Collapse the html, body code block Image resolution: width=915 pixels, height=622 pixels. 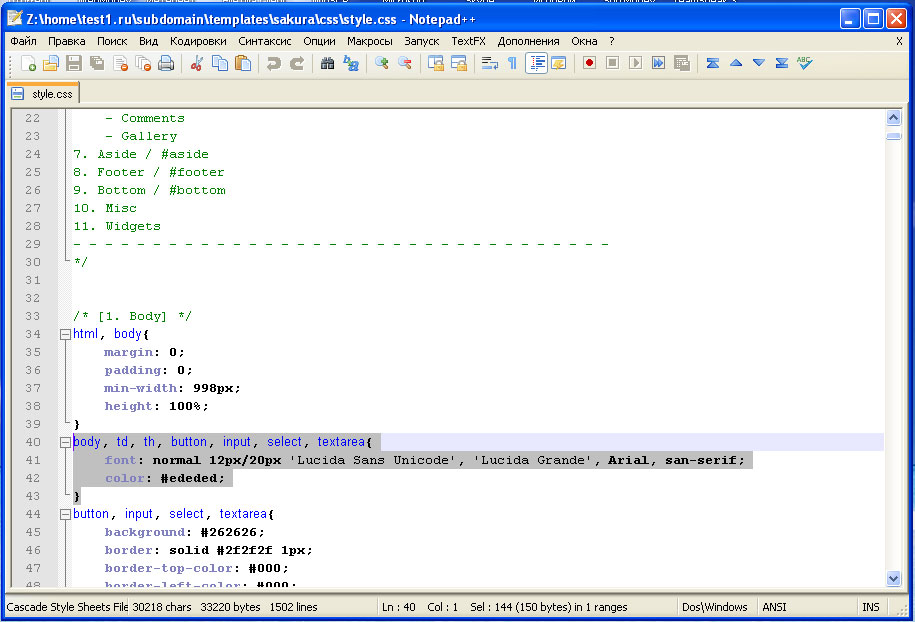(65, 334)
